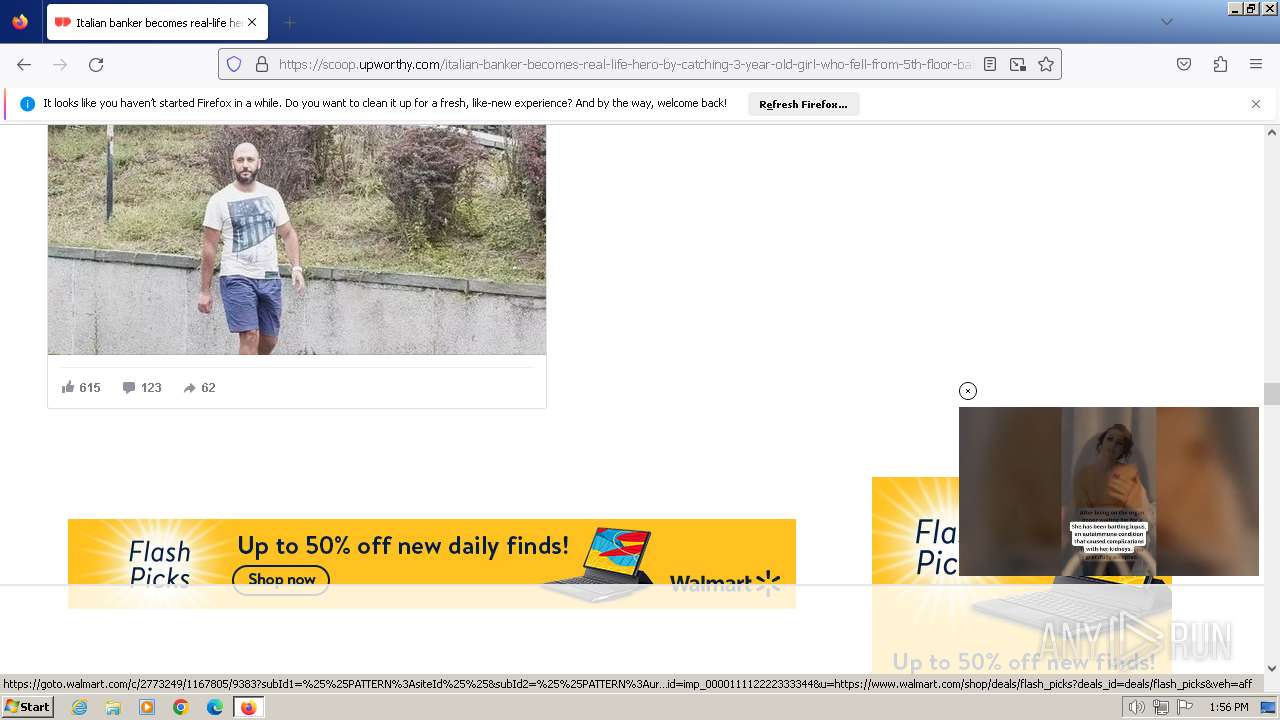This screenshot has height=720, width=1280.
Task: Open Firefox application hamburger menu
Action: point(1256,64)
